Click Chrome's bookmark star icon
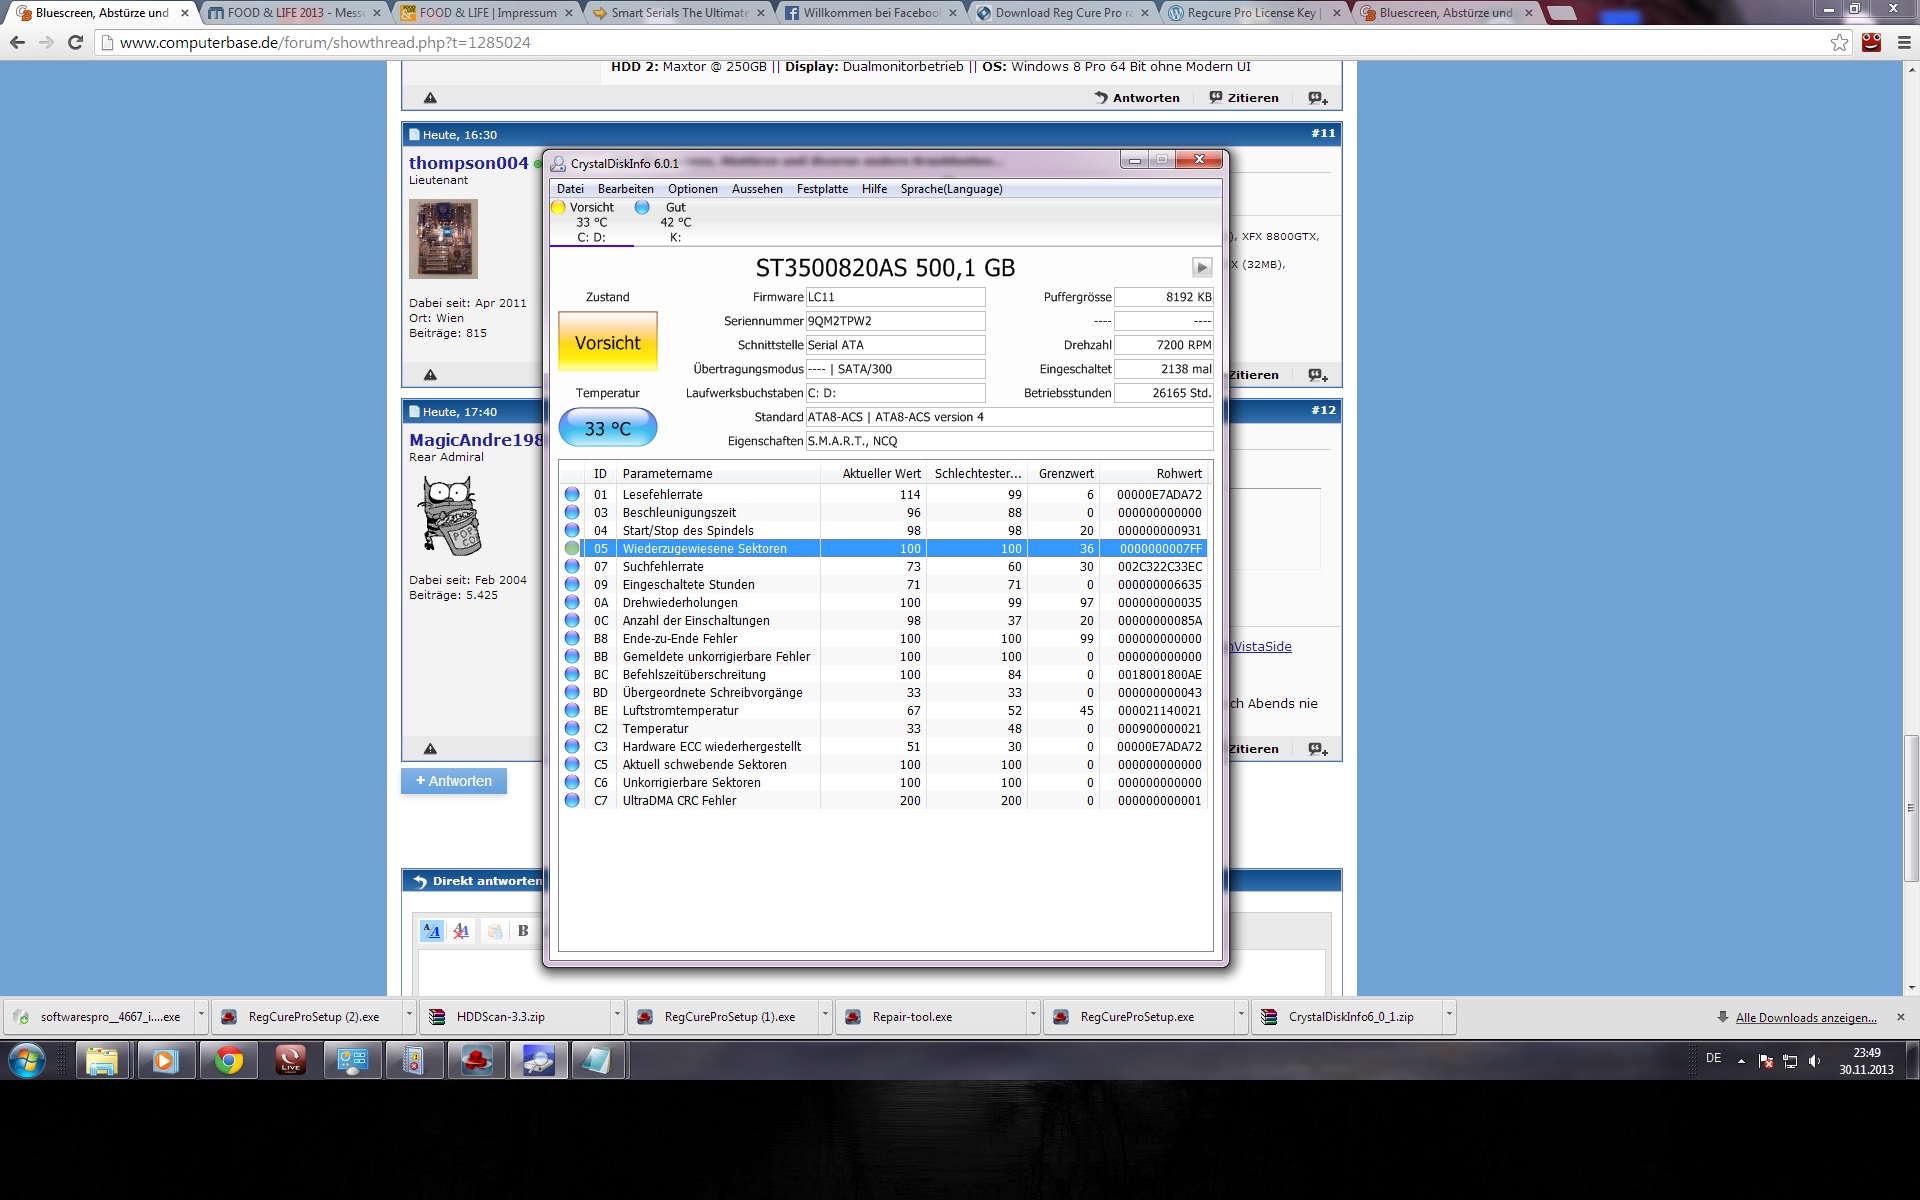This screenshot has width=1920, height=1200. 1839,42
